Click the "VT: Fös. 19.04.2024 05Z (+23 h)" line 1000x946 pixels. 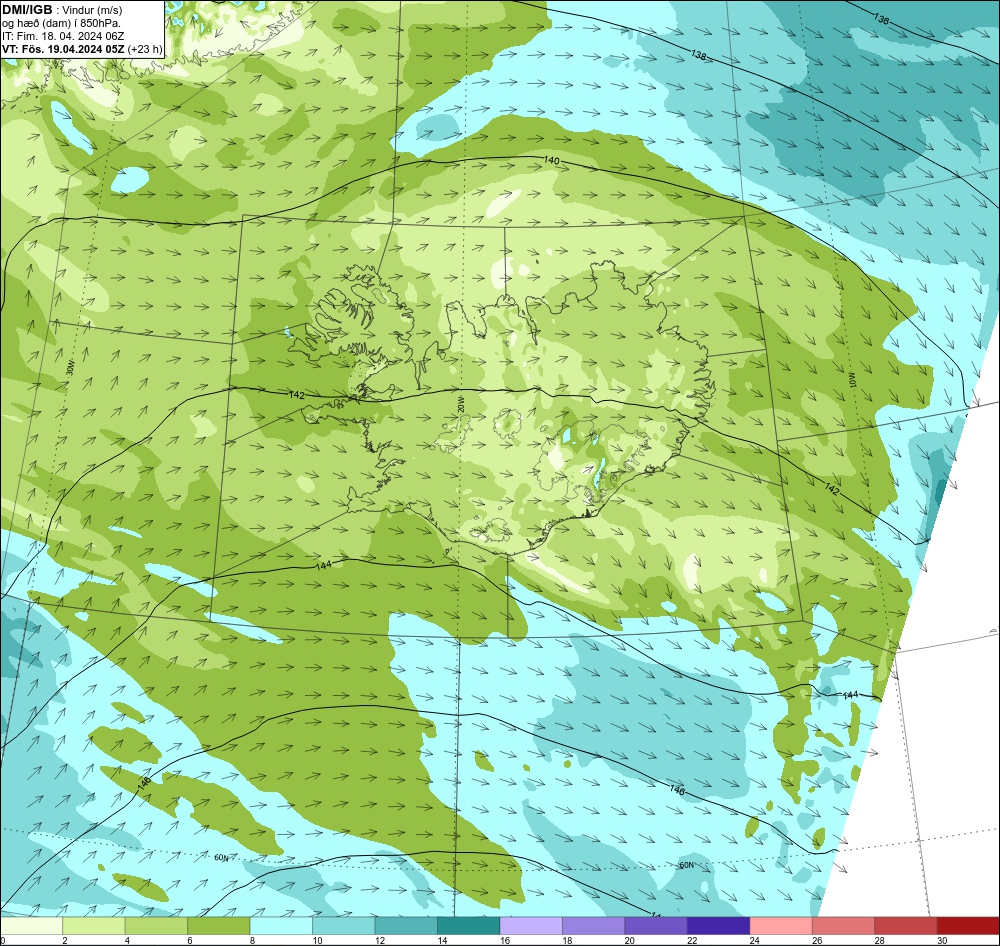pos(82,48)
